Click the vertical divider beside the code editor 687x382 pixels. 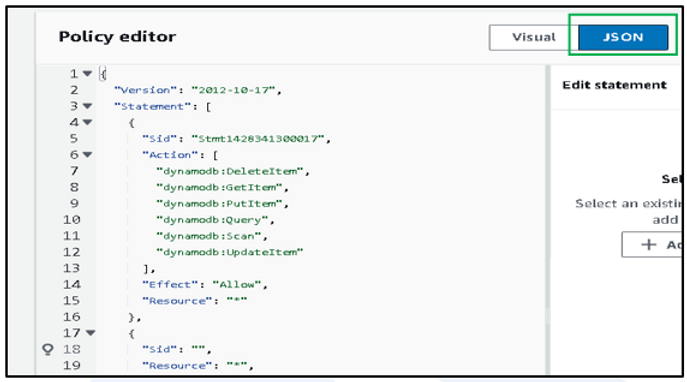pos(547,219)
